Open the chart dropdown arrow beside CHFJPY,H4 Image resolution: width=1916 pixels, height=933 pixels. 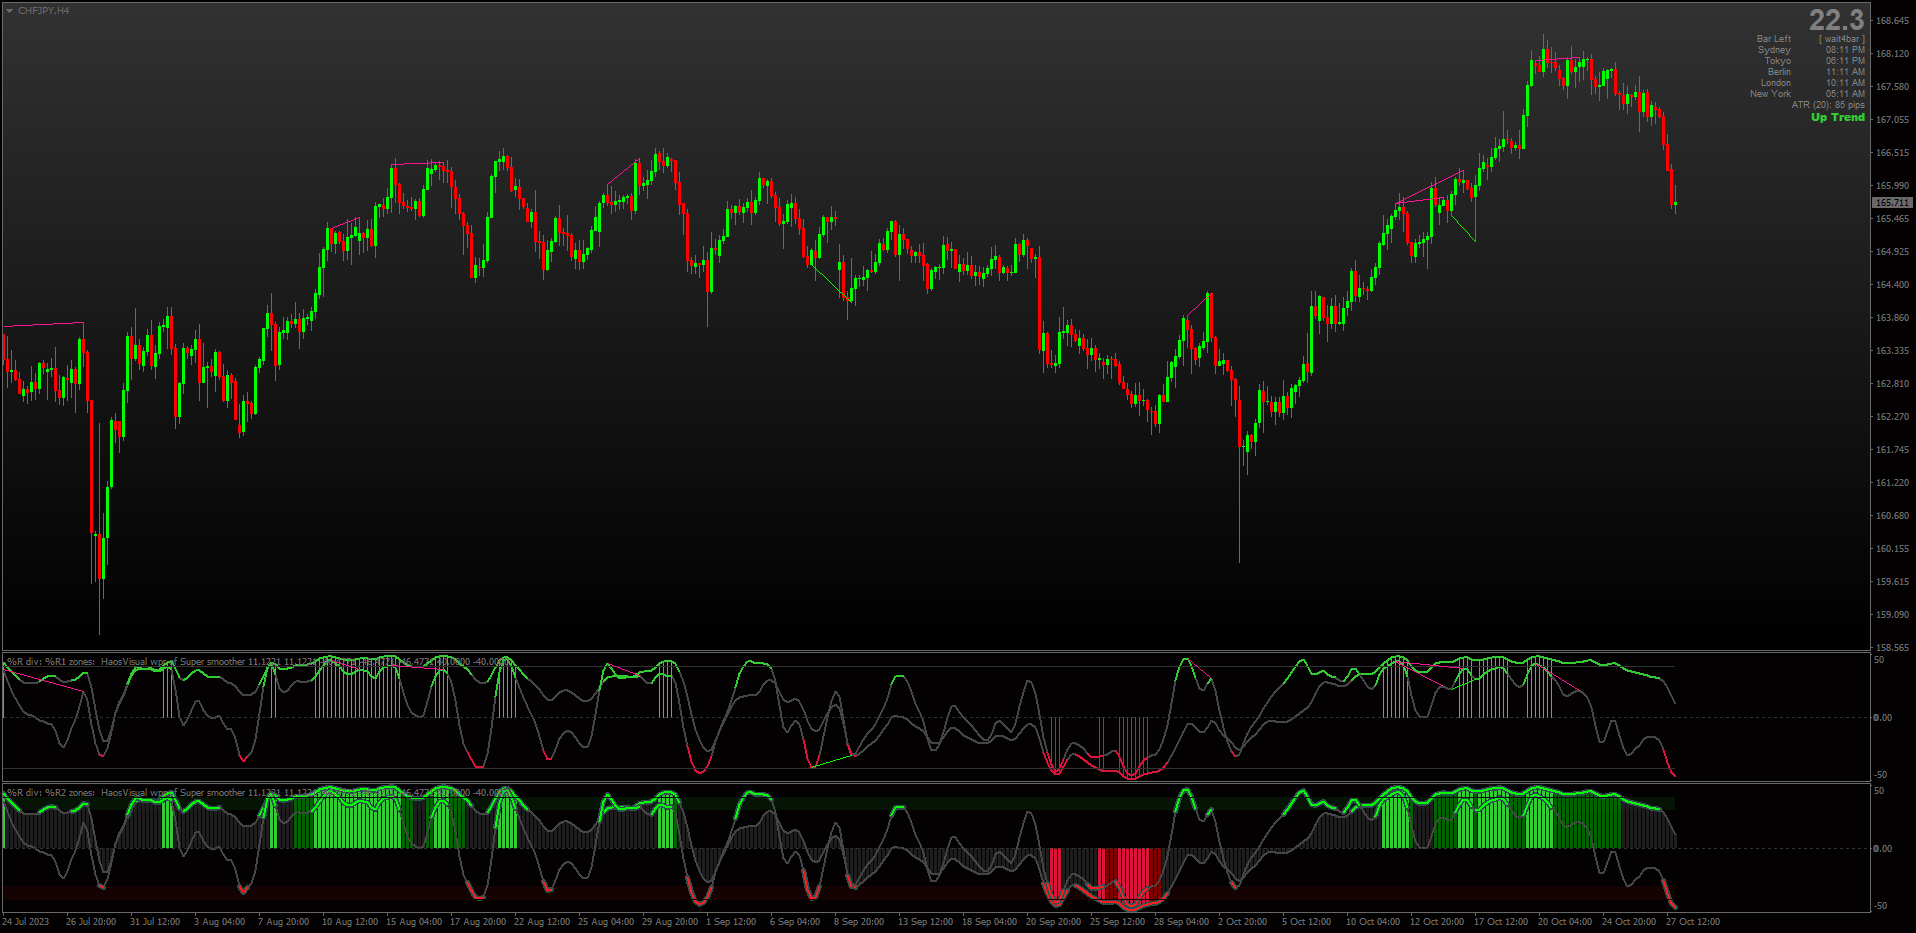(x=9, y=11)
